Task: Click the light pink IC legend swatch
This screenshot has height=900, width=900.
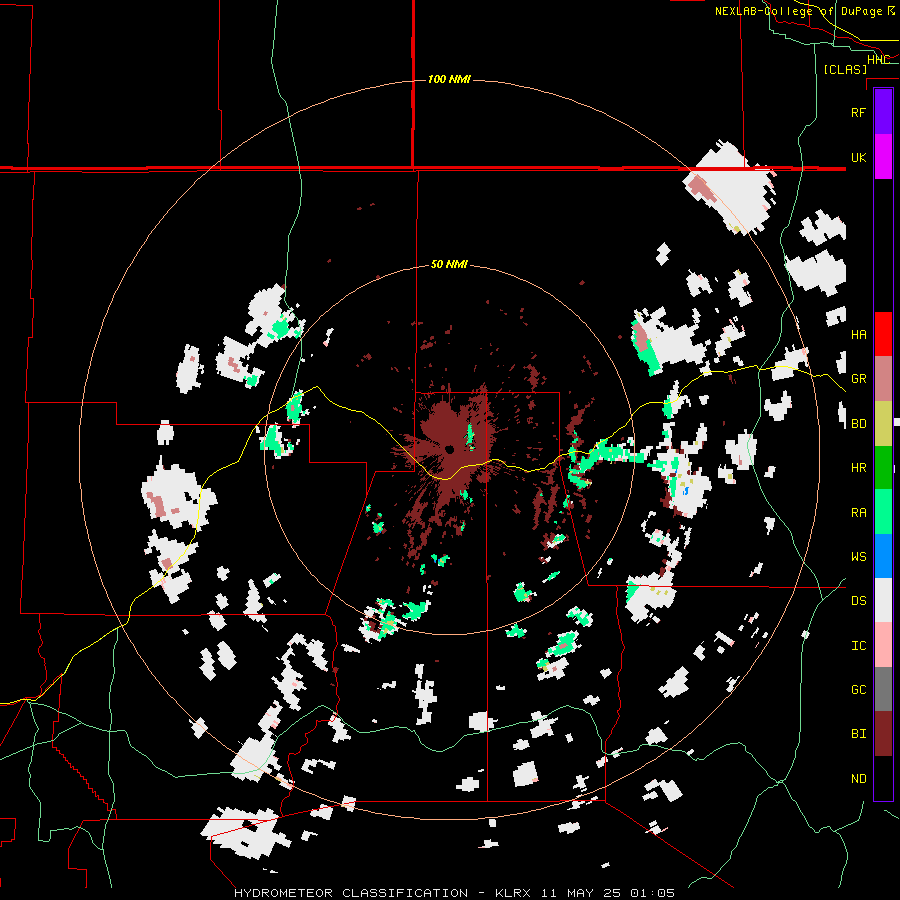Action: (x=883, y=645)
